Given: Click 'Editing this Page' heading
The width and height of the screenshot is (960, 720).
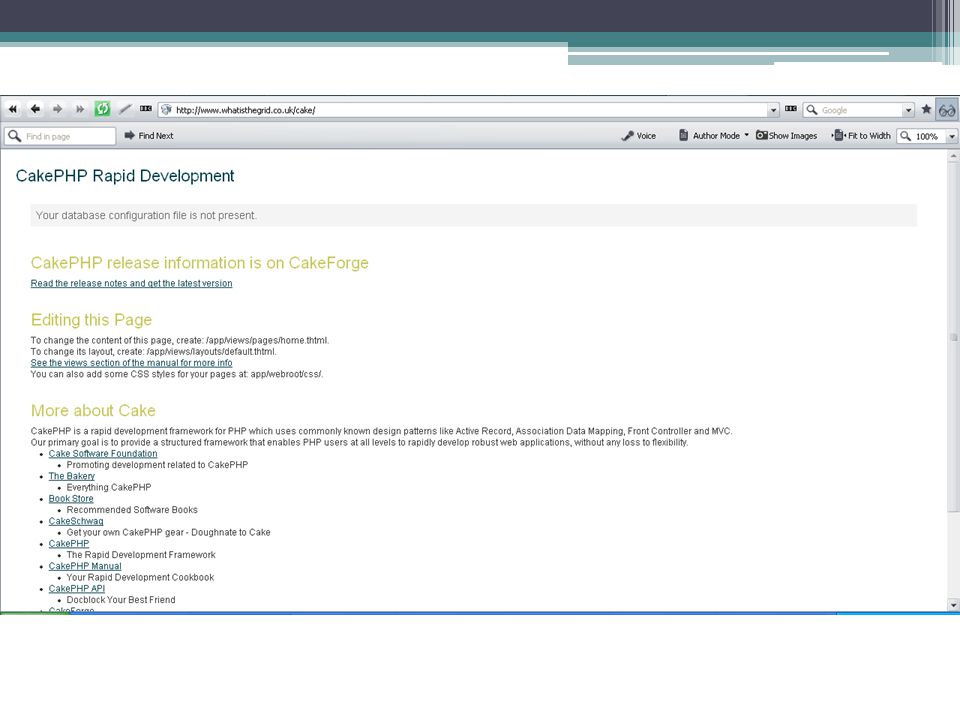Looking at the screenshot, I should point(91,320).
